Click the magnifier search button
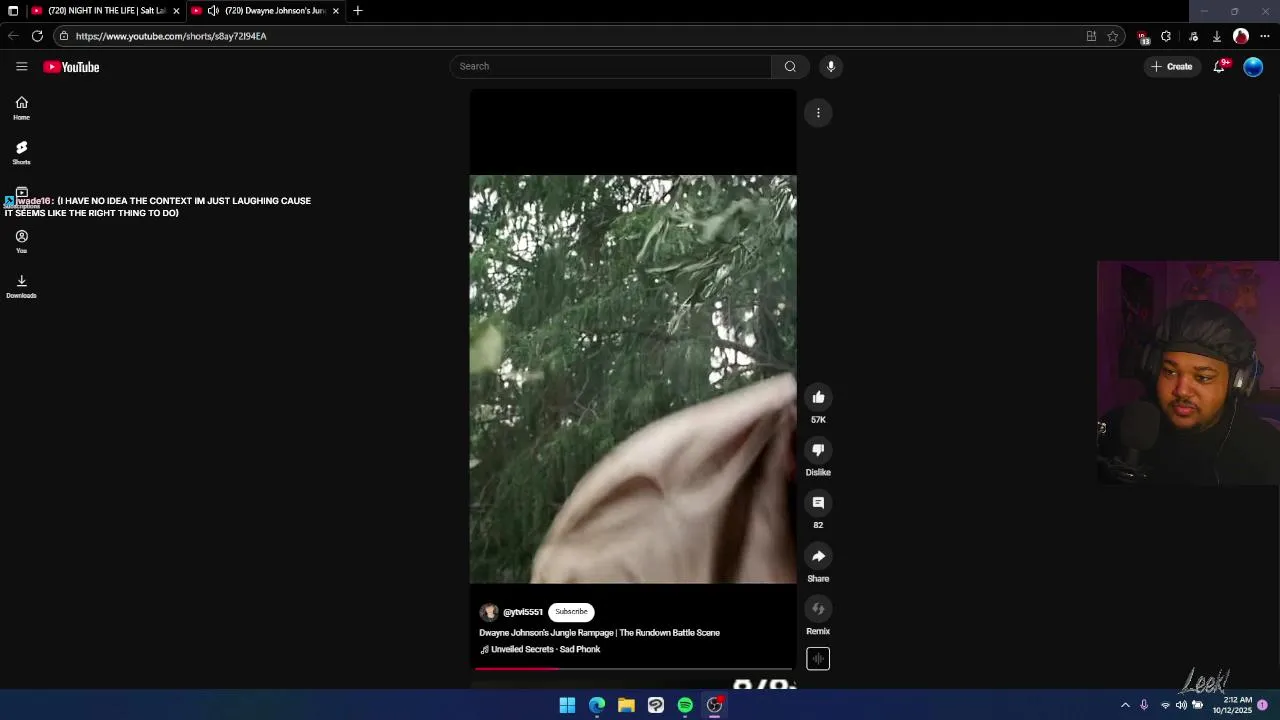The height and width of the screenshot is (720, 1280). [x=790, y=66]
